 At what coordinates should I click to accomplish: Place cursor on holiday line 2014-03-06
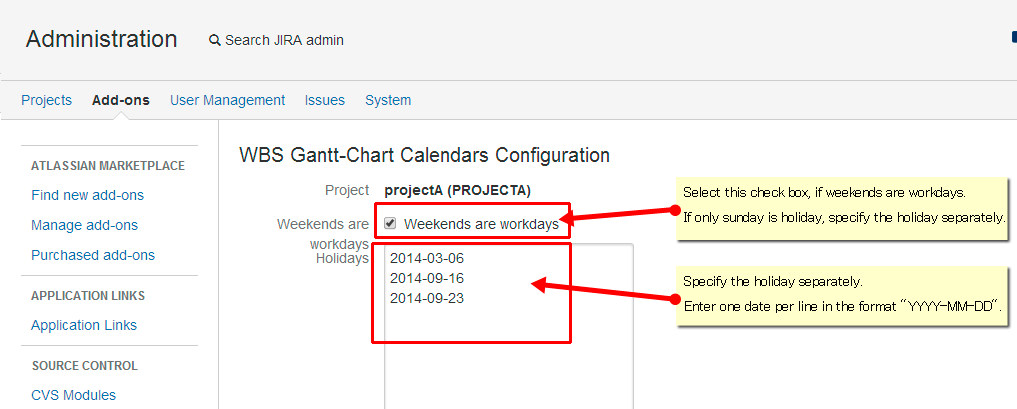pos(427,258)
